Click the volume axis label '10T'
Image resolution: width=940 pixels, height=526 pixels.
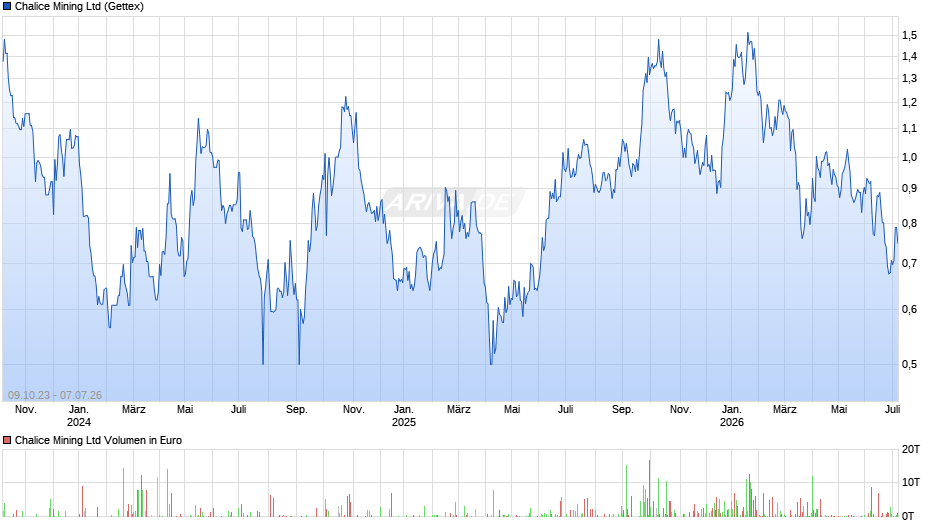click(911, 482)
